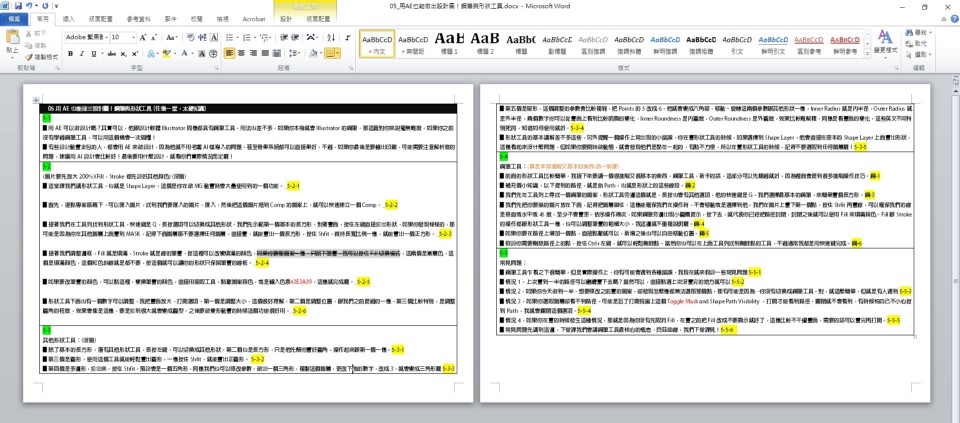Apply the Quote style

(x=737, y=43)
